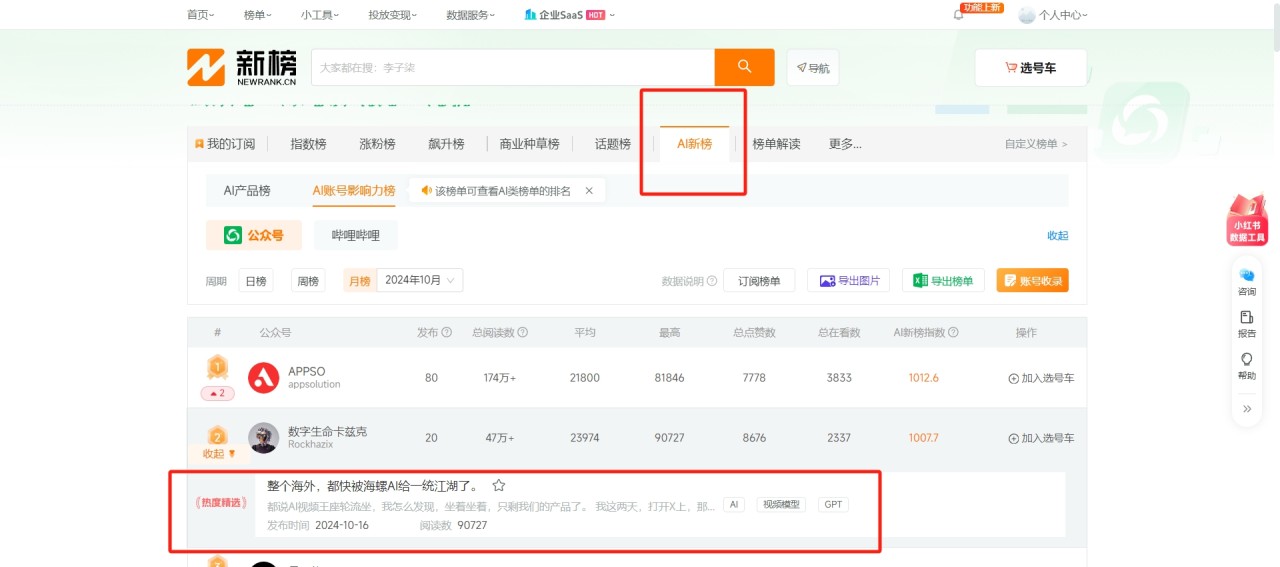
Task: Open the 帮助 sidebar icon
Action: (1247, 366)
